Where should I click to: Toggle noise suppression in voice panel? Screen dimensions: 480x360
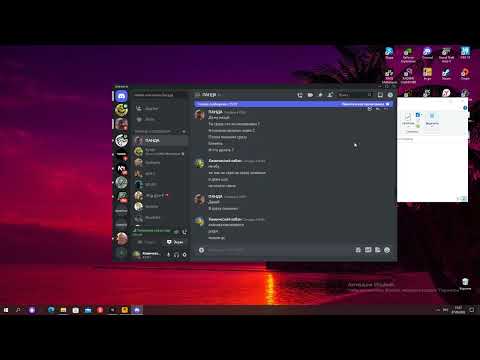click(x=176, y=231)
